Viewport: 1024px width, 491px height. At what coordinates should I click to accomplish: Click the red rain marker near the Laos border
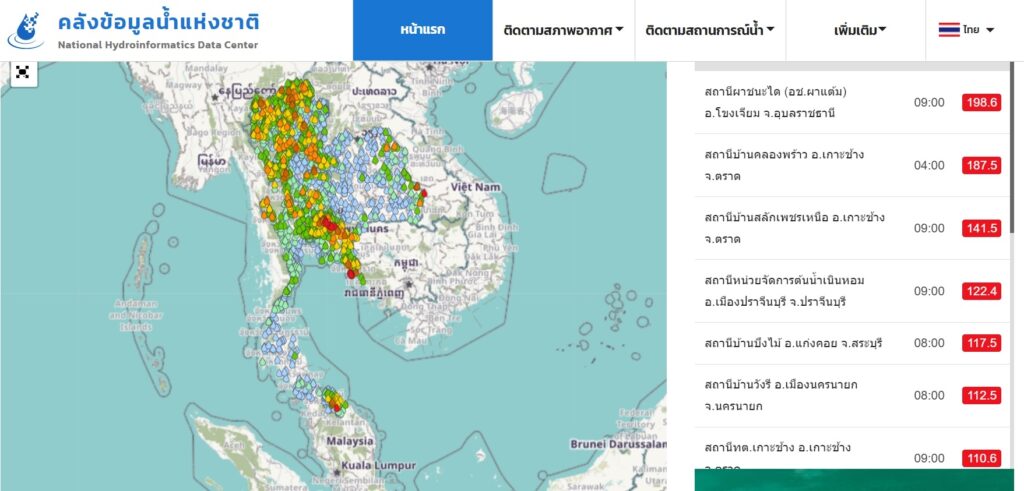tap(423, 193)
